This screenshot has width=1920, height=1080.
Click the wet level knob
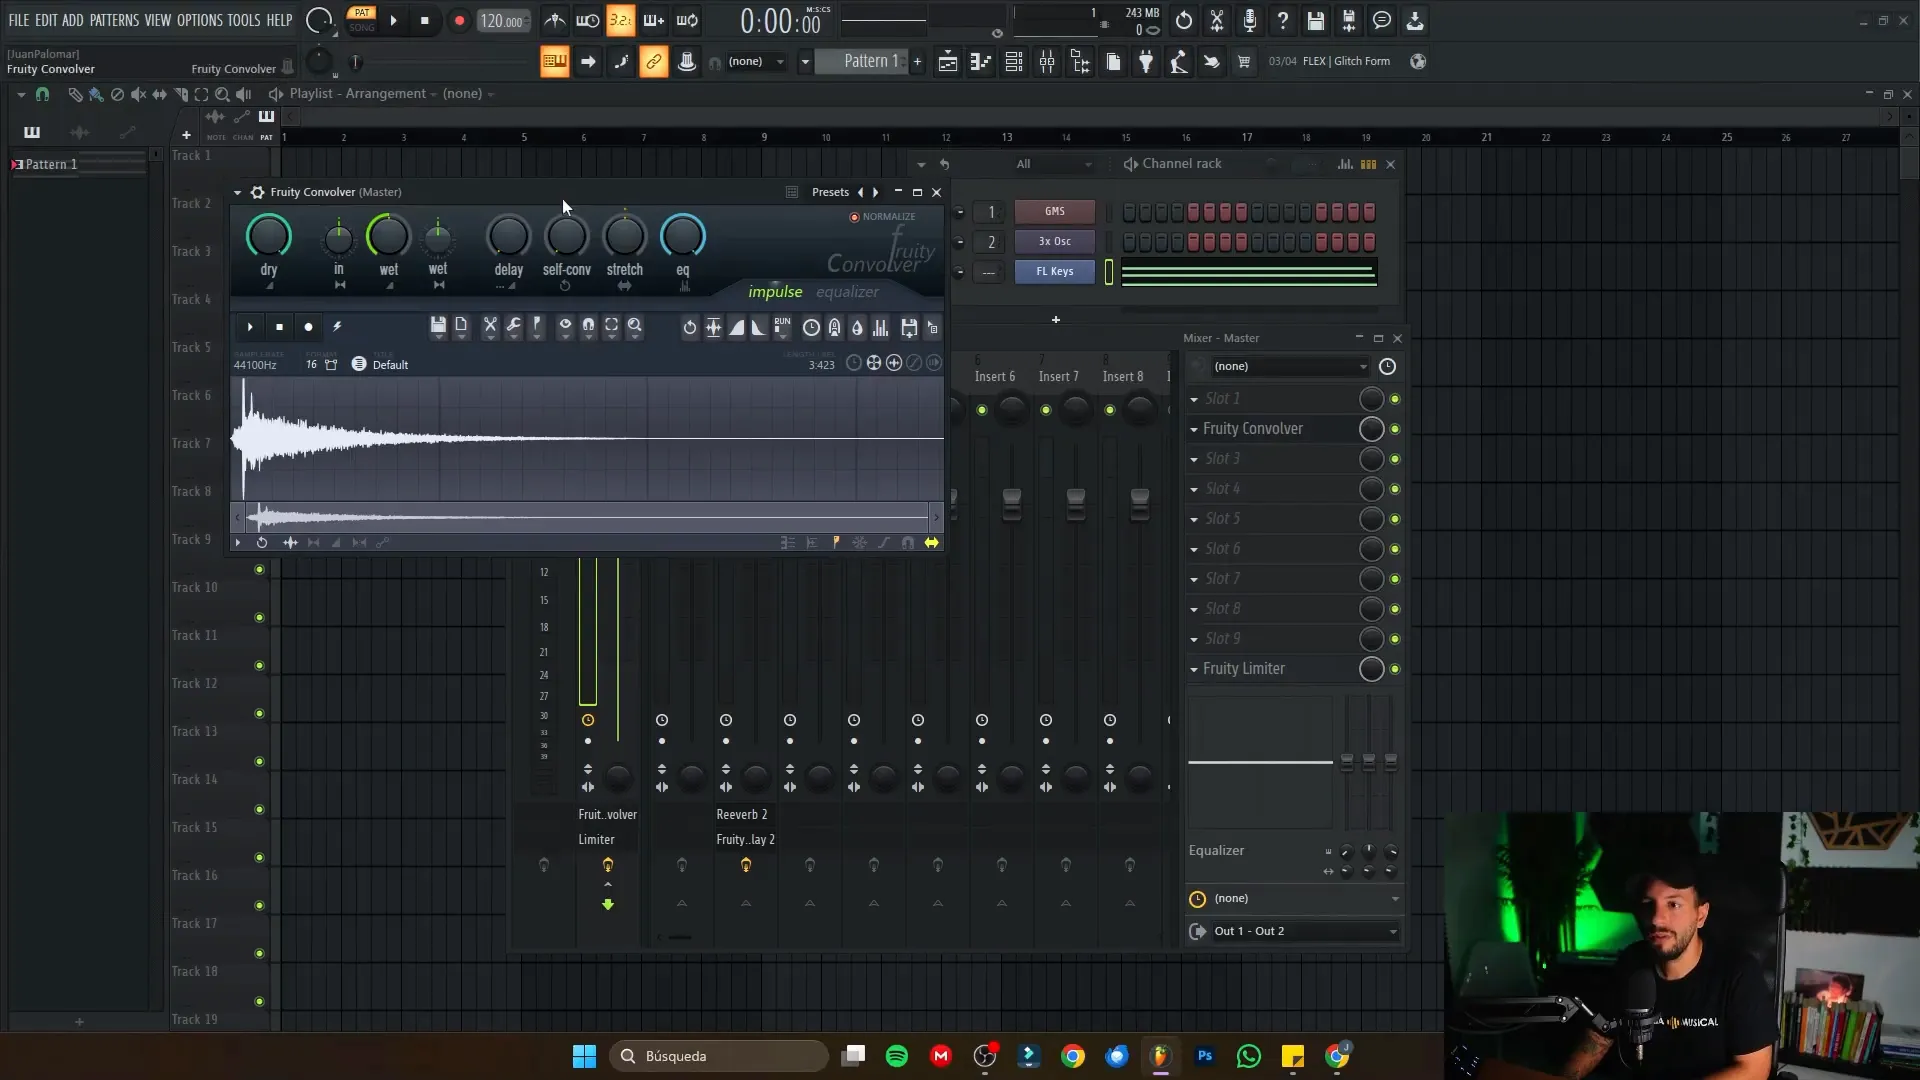(x=388, y=237)
